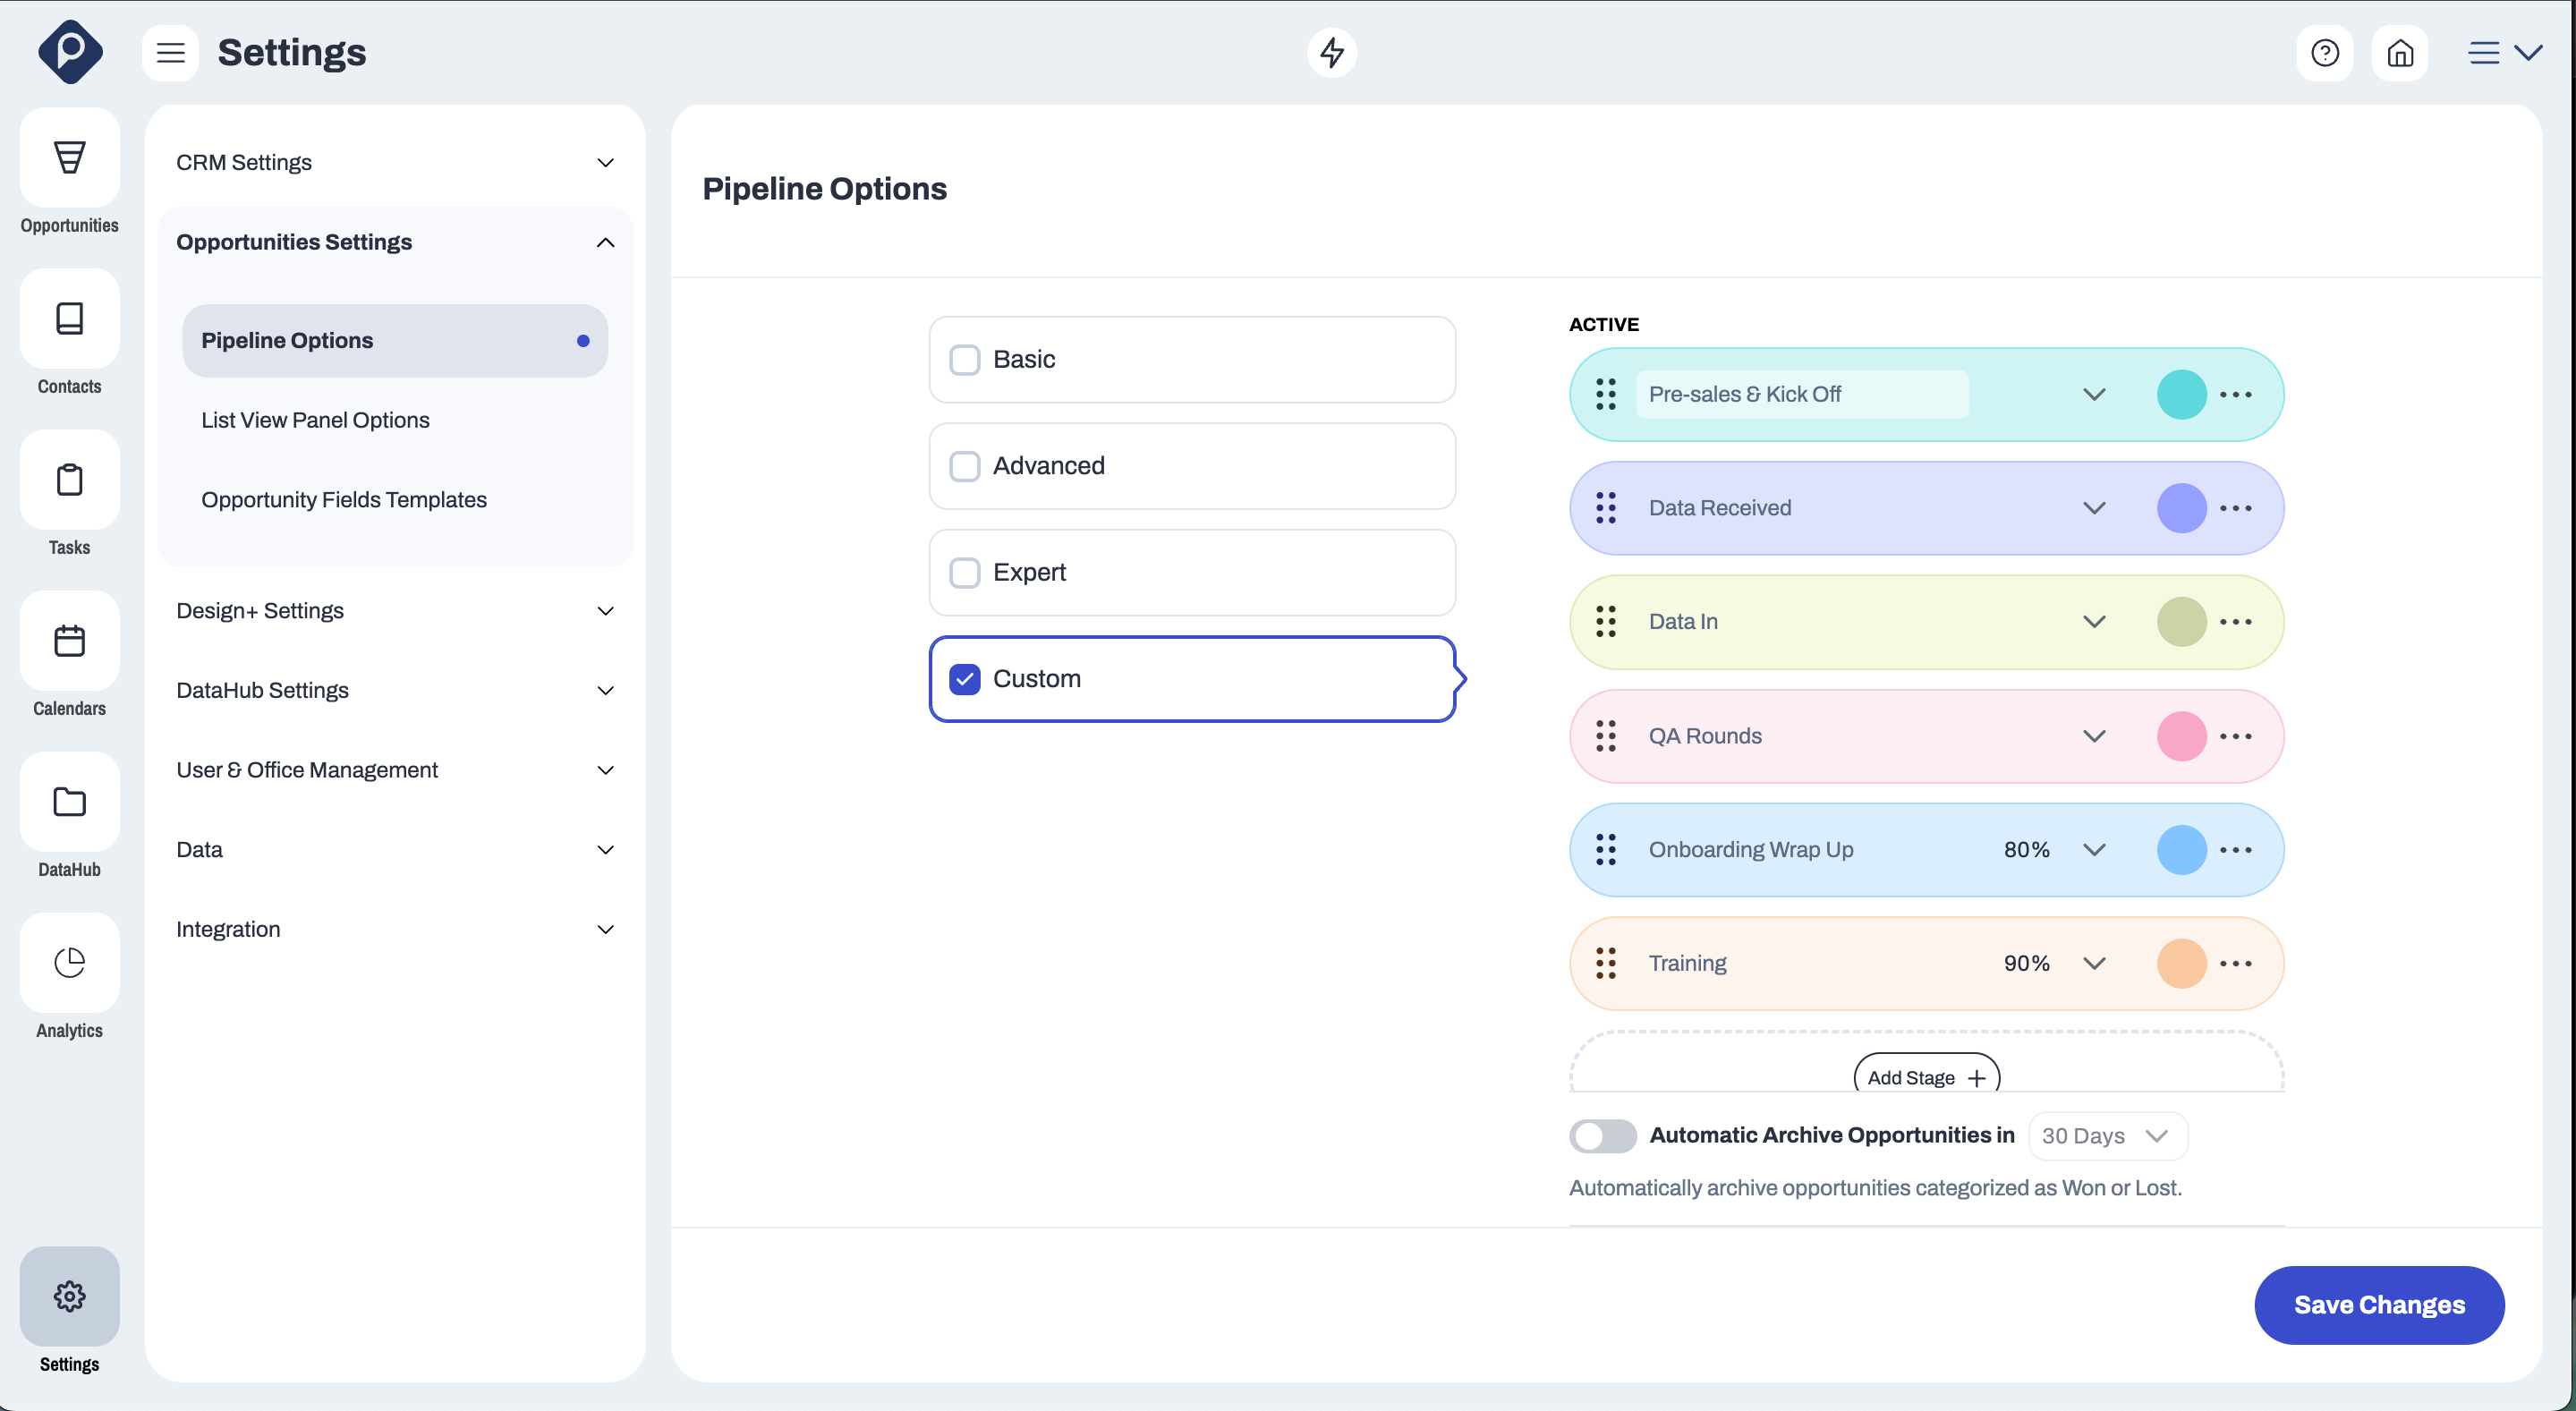Click the help question mark icon

(2324, 52)
